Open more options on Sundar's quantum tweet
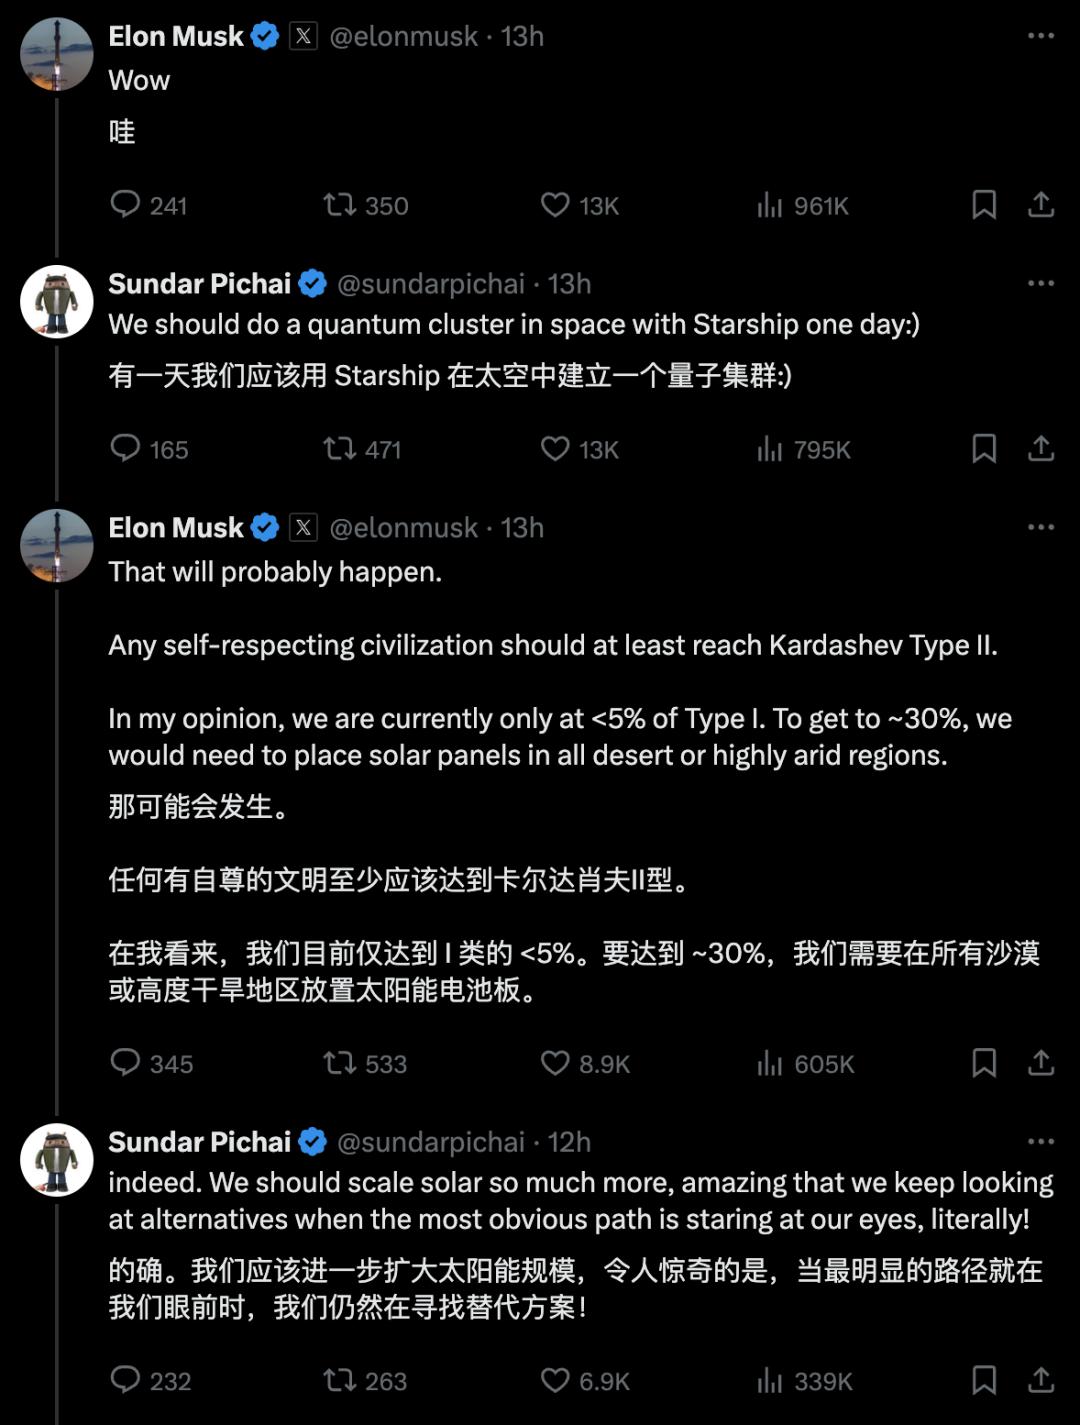Viewport: 1080px width, 1425px height. tap(1041, 283)
